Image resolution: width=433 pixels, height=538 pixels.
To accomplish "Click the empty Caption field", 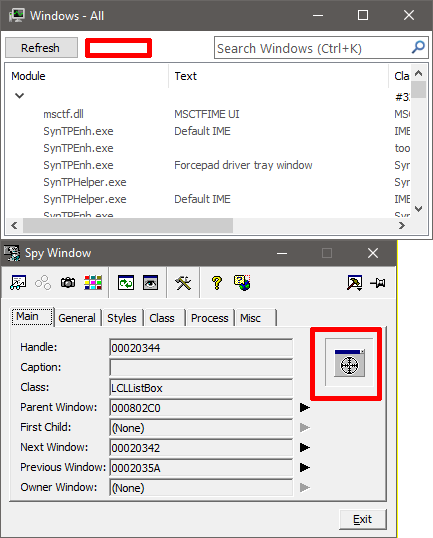I will [x=201, y=368].
